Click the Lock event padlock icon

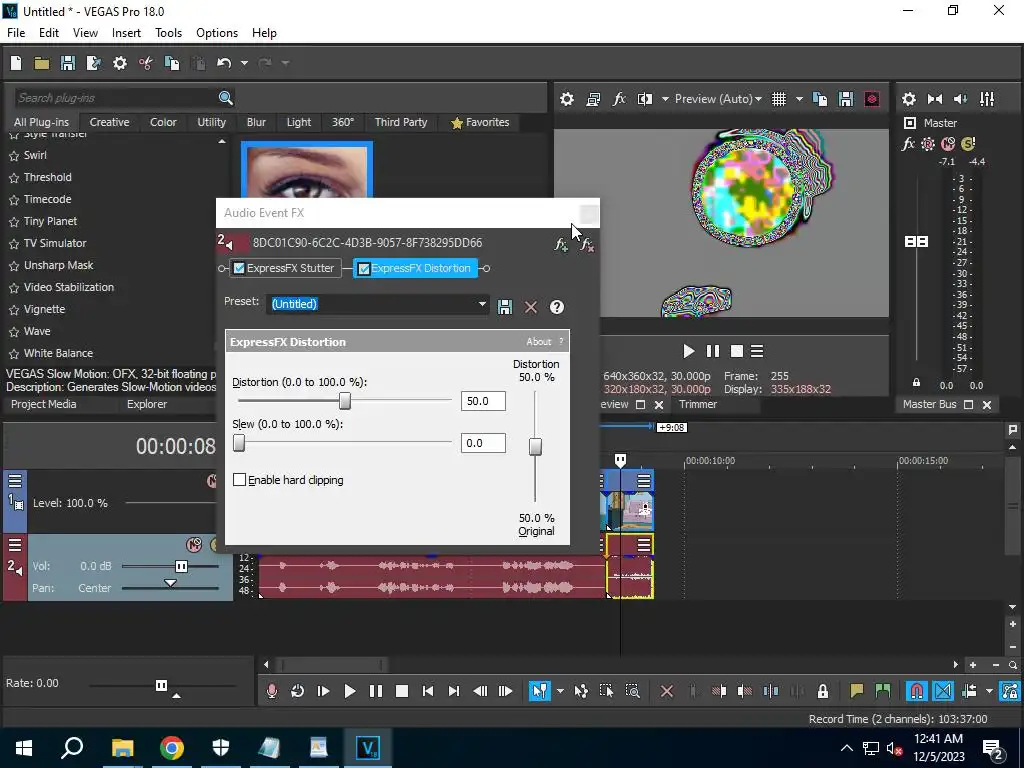823,691
